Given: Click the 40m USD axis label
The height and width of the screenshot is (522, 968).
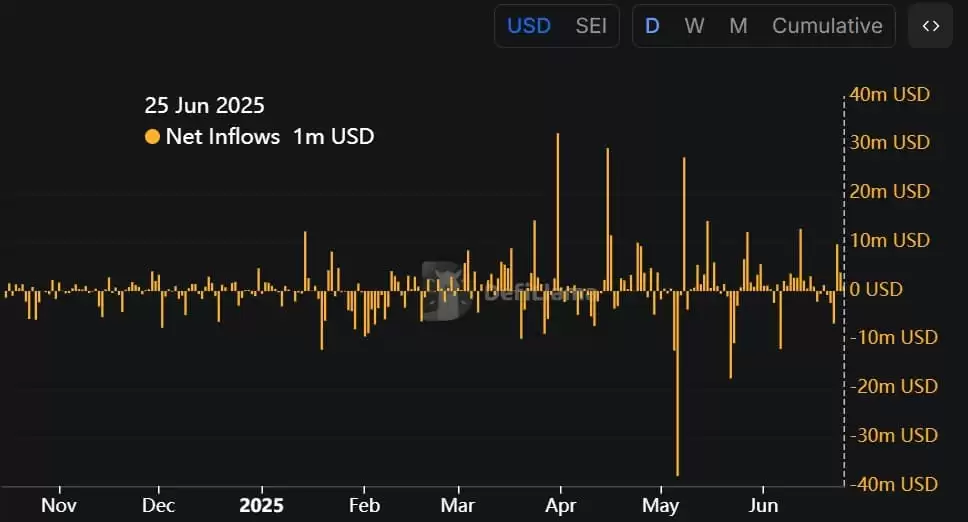Looking at the screenshot, I should [889, 94].
